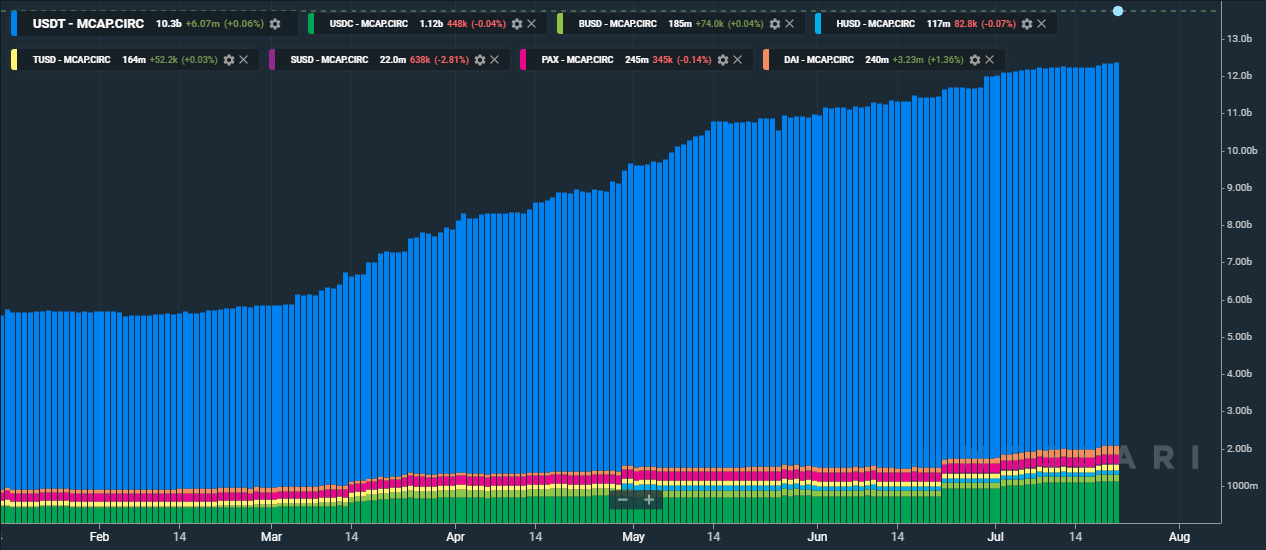Screen dimensions: 1266x550
Task: Open PAX series settings gear
Action: click(x=723, y=60)
